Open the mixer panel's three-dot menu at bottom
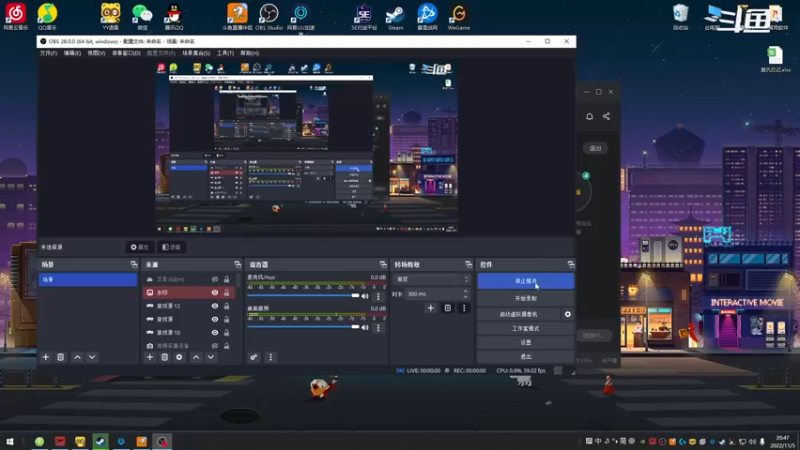 click(x=270, y=357)
